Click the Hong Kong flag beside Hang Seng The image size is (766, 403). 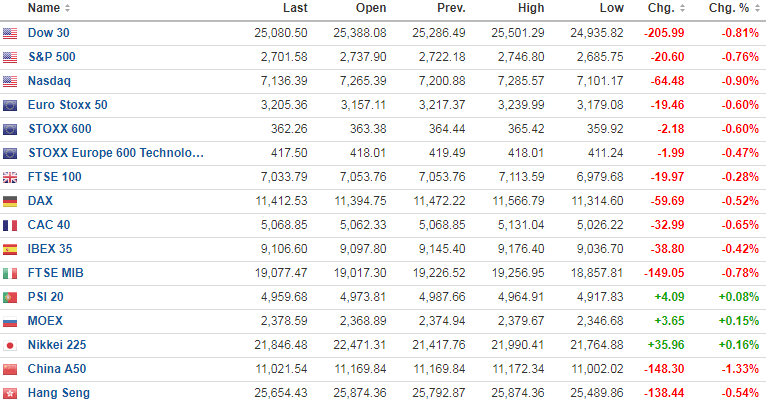pos(10,393)
